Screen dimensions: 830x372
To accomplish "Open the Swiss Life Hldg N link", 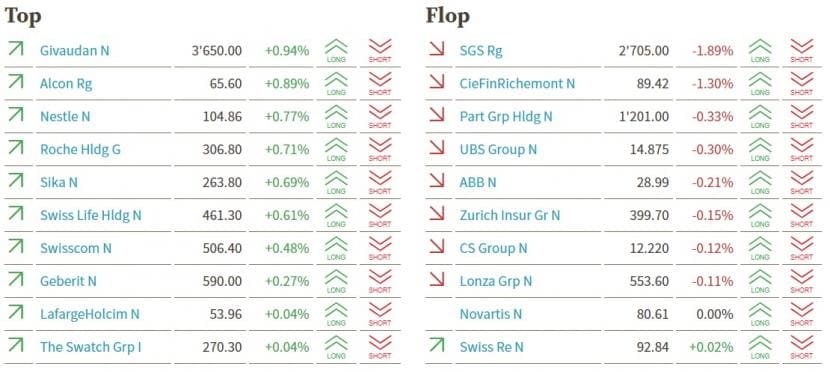I will 91,215.
